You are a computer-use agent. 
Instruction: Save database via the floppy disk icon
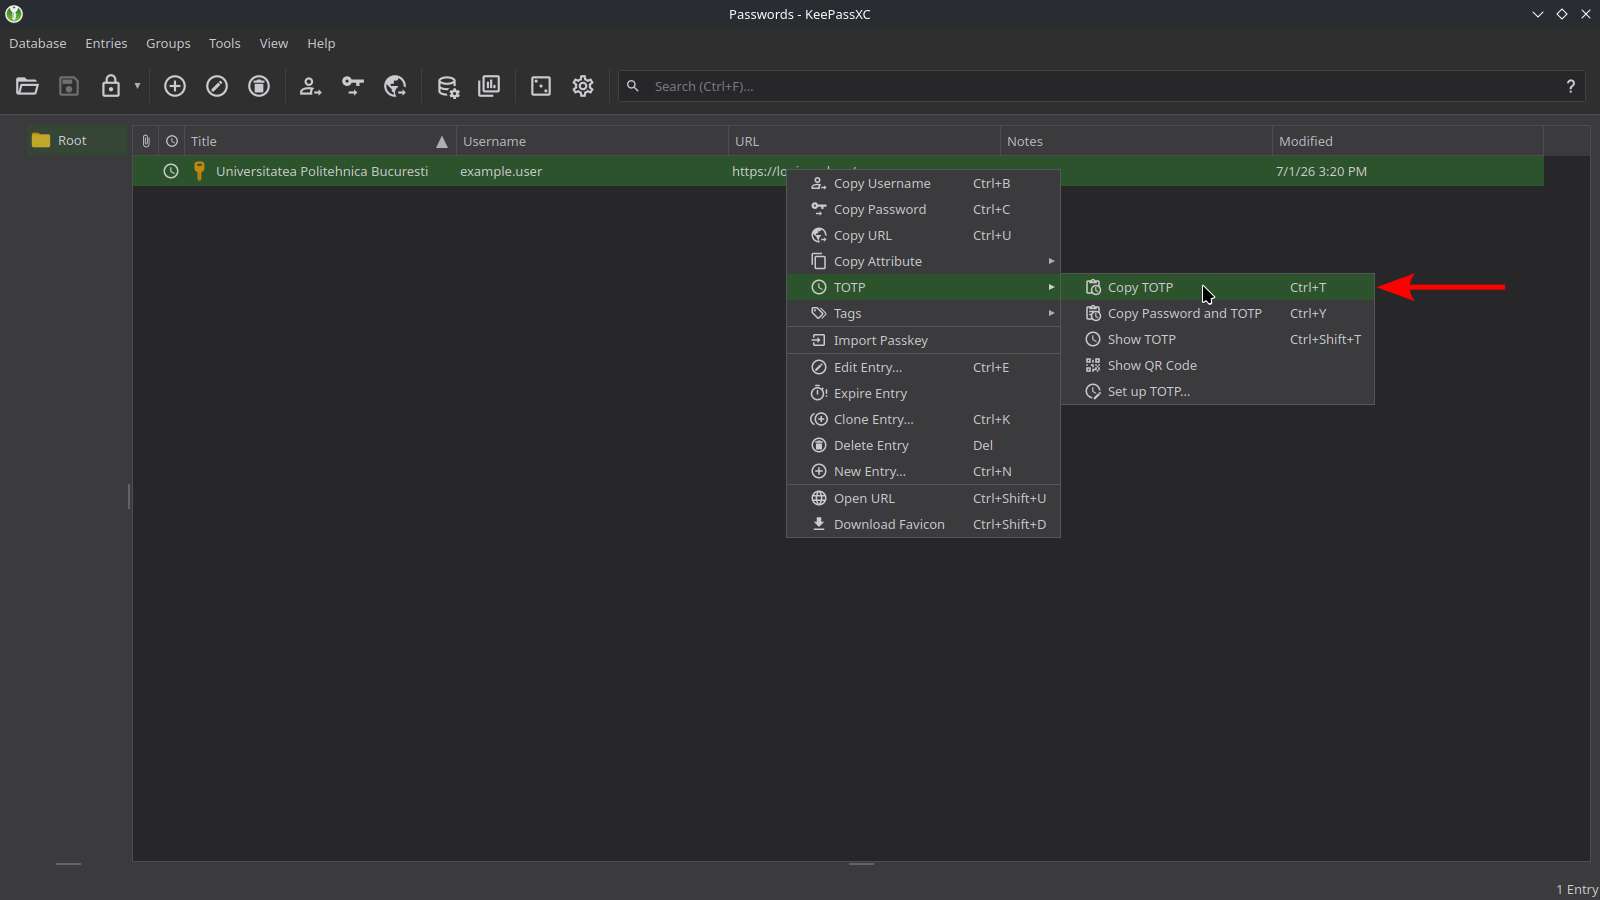69,86
